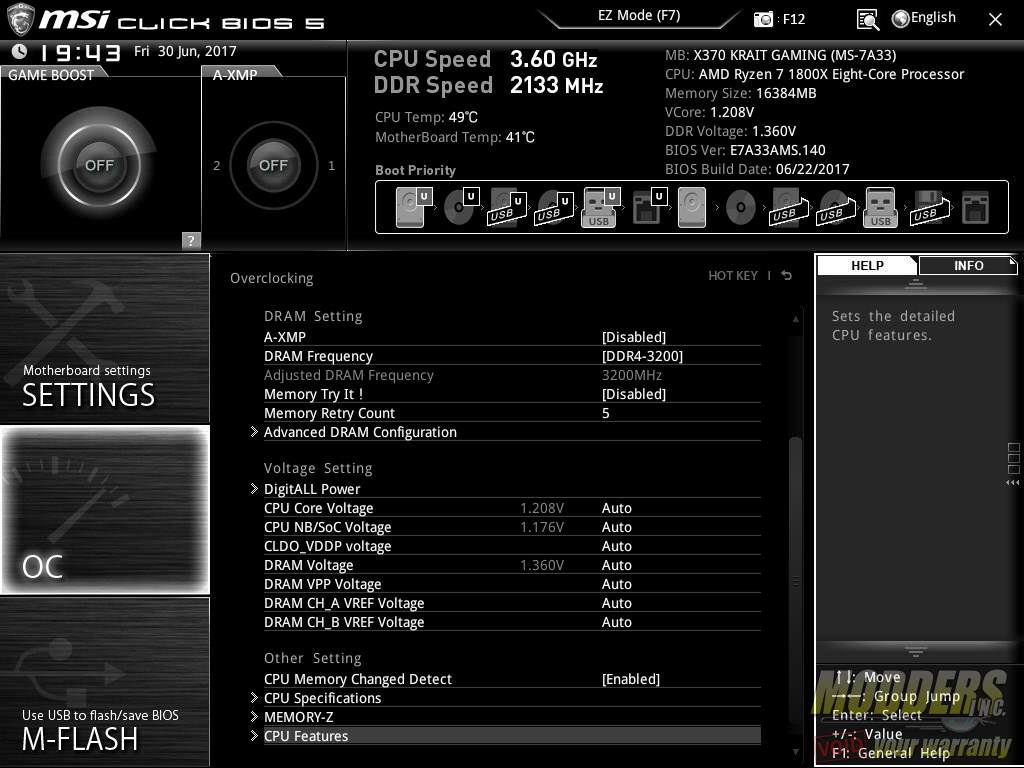
Task: Select the UEFI hard disk boot device icon
Action: pos(413,207)
